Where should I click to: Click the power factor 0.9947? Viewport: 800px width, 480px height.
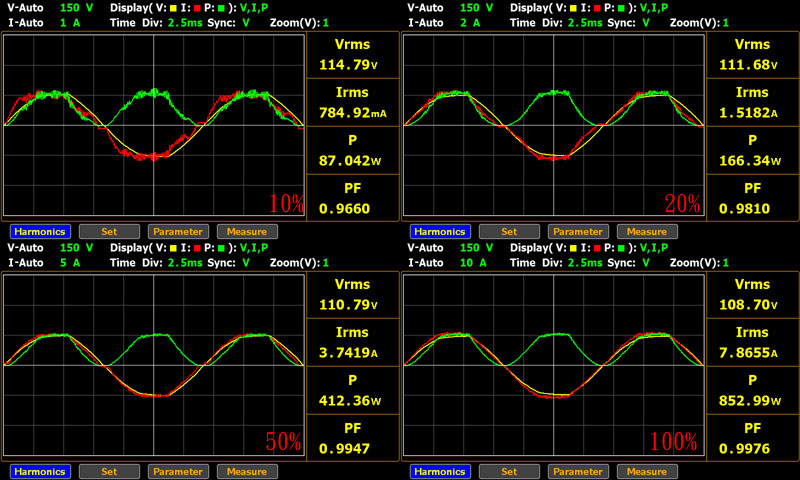[344, 448]
